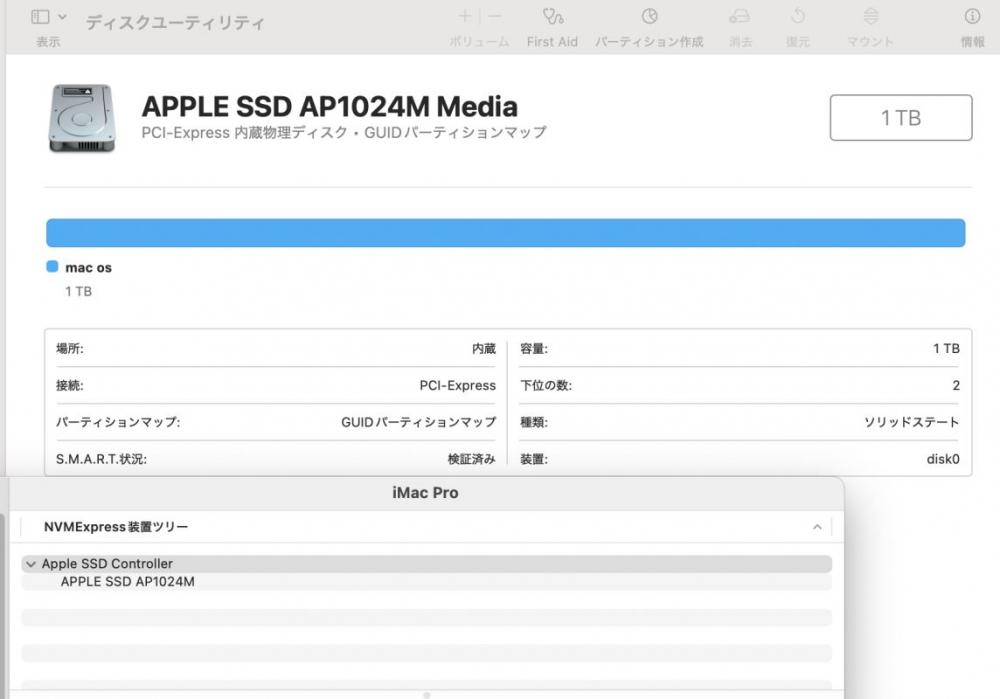This screenshot has height=699, width=1000.
Task: Run First Aid stethoscope icon
Action: click(552, 16)
